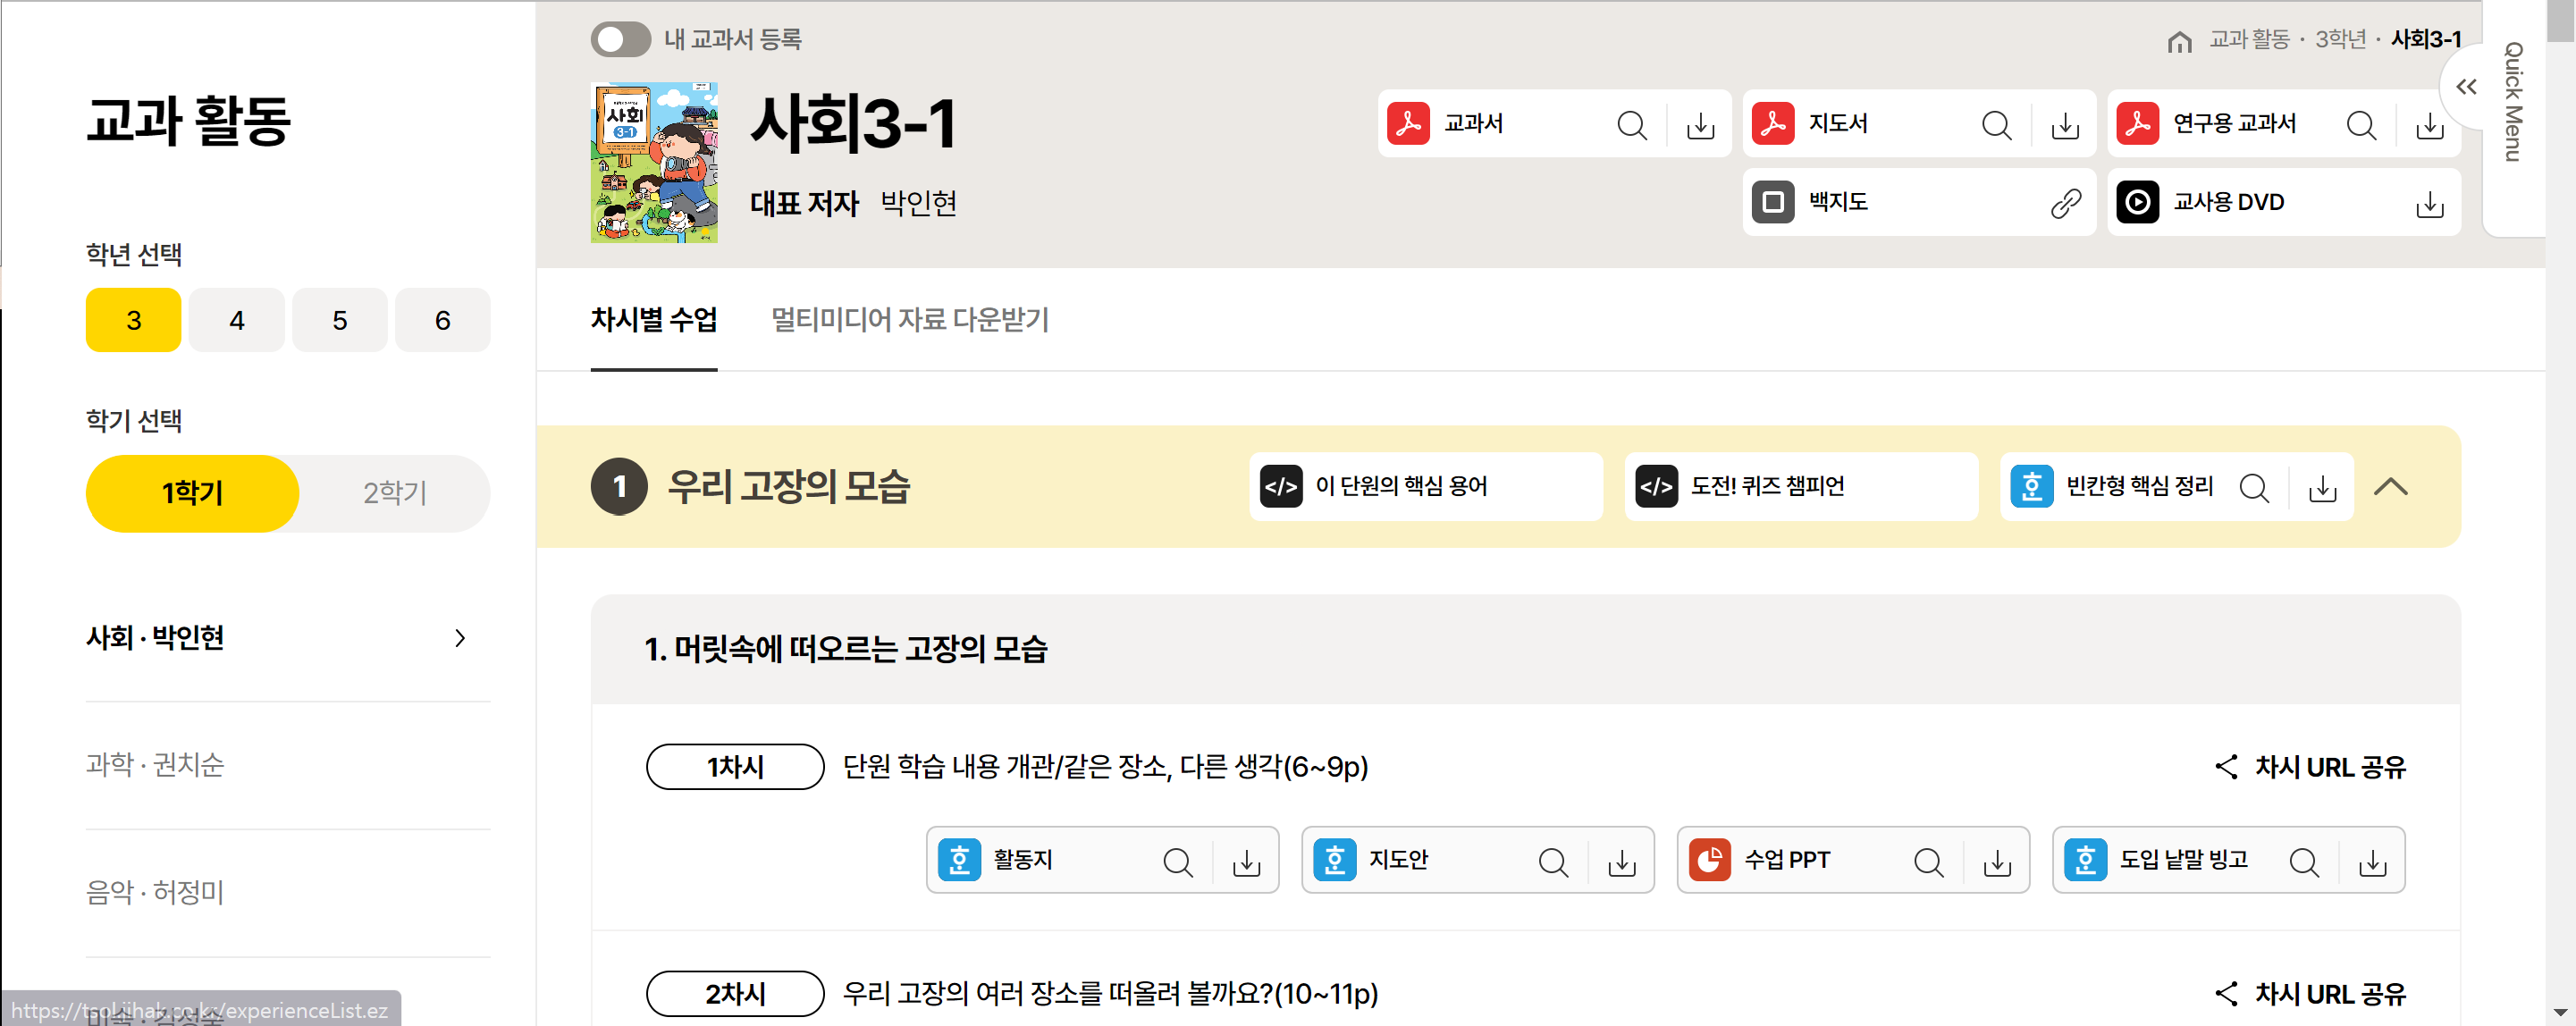
Task: Open the 2차시 lesson badge
Action: click(x=735, y=993)
